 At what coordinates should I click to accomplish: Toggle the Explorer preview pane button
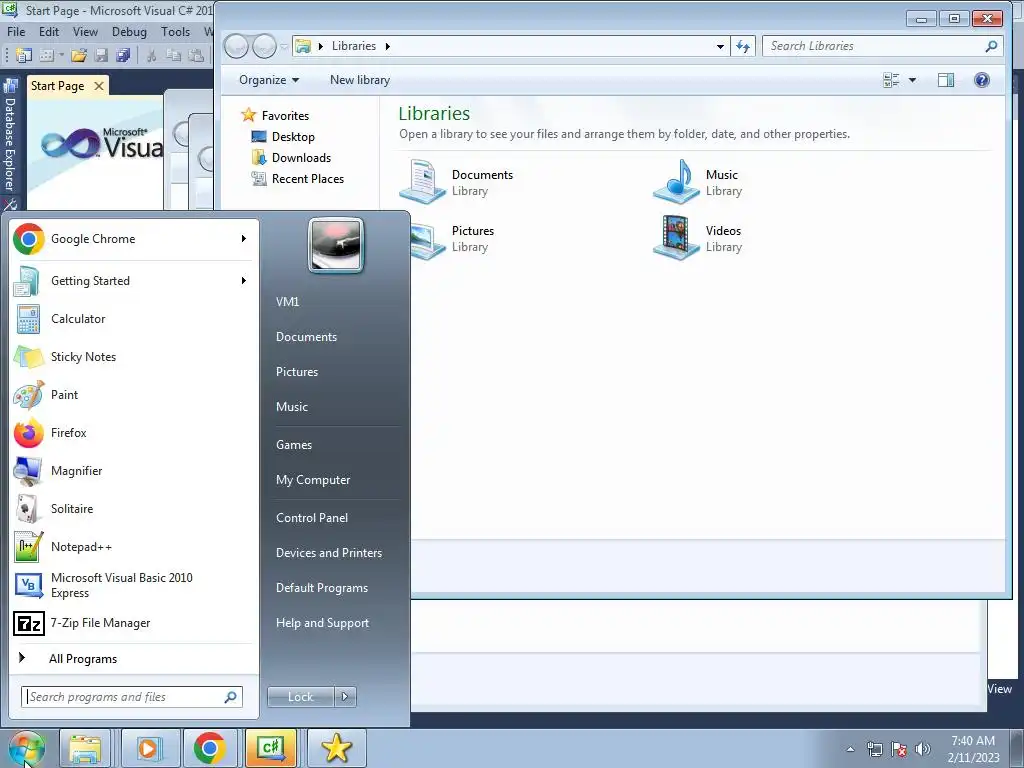point(946,80)
